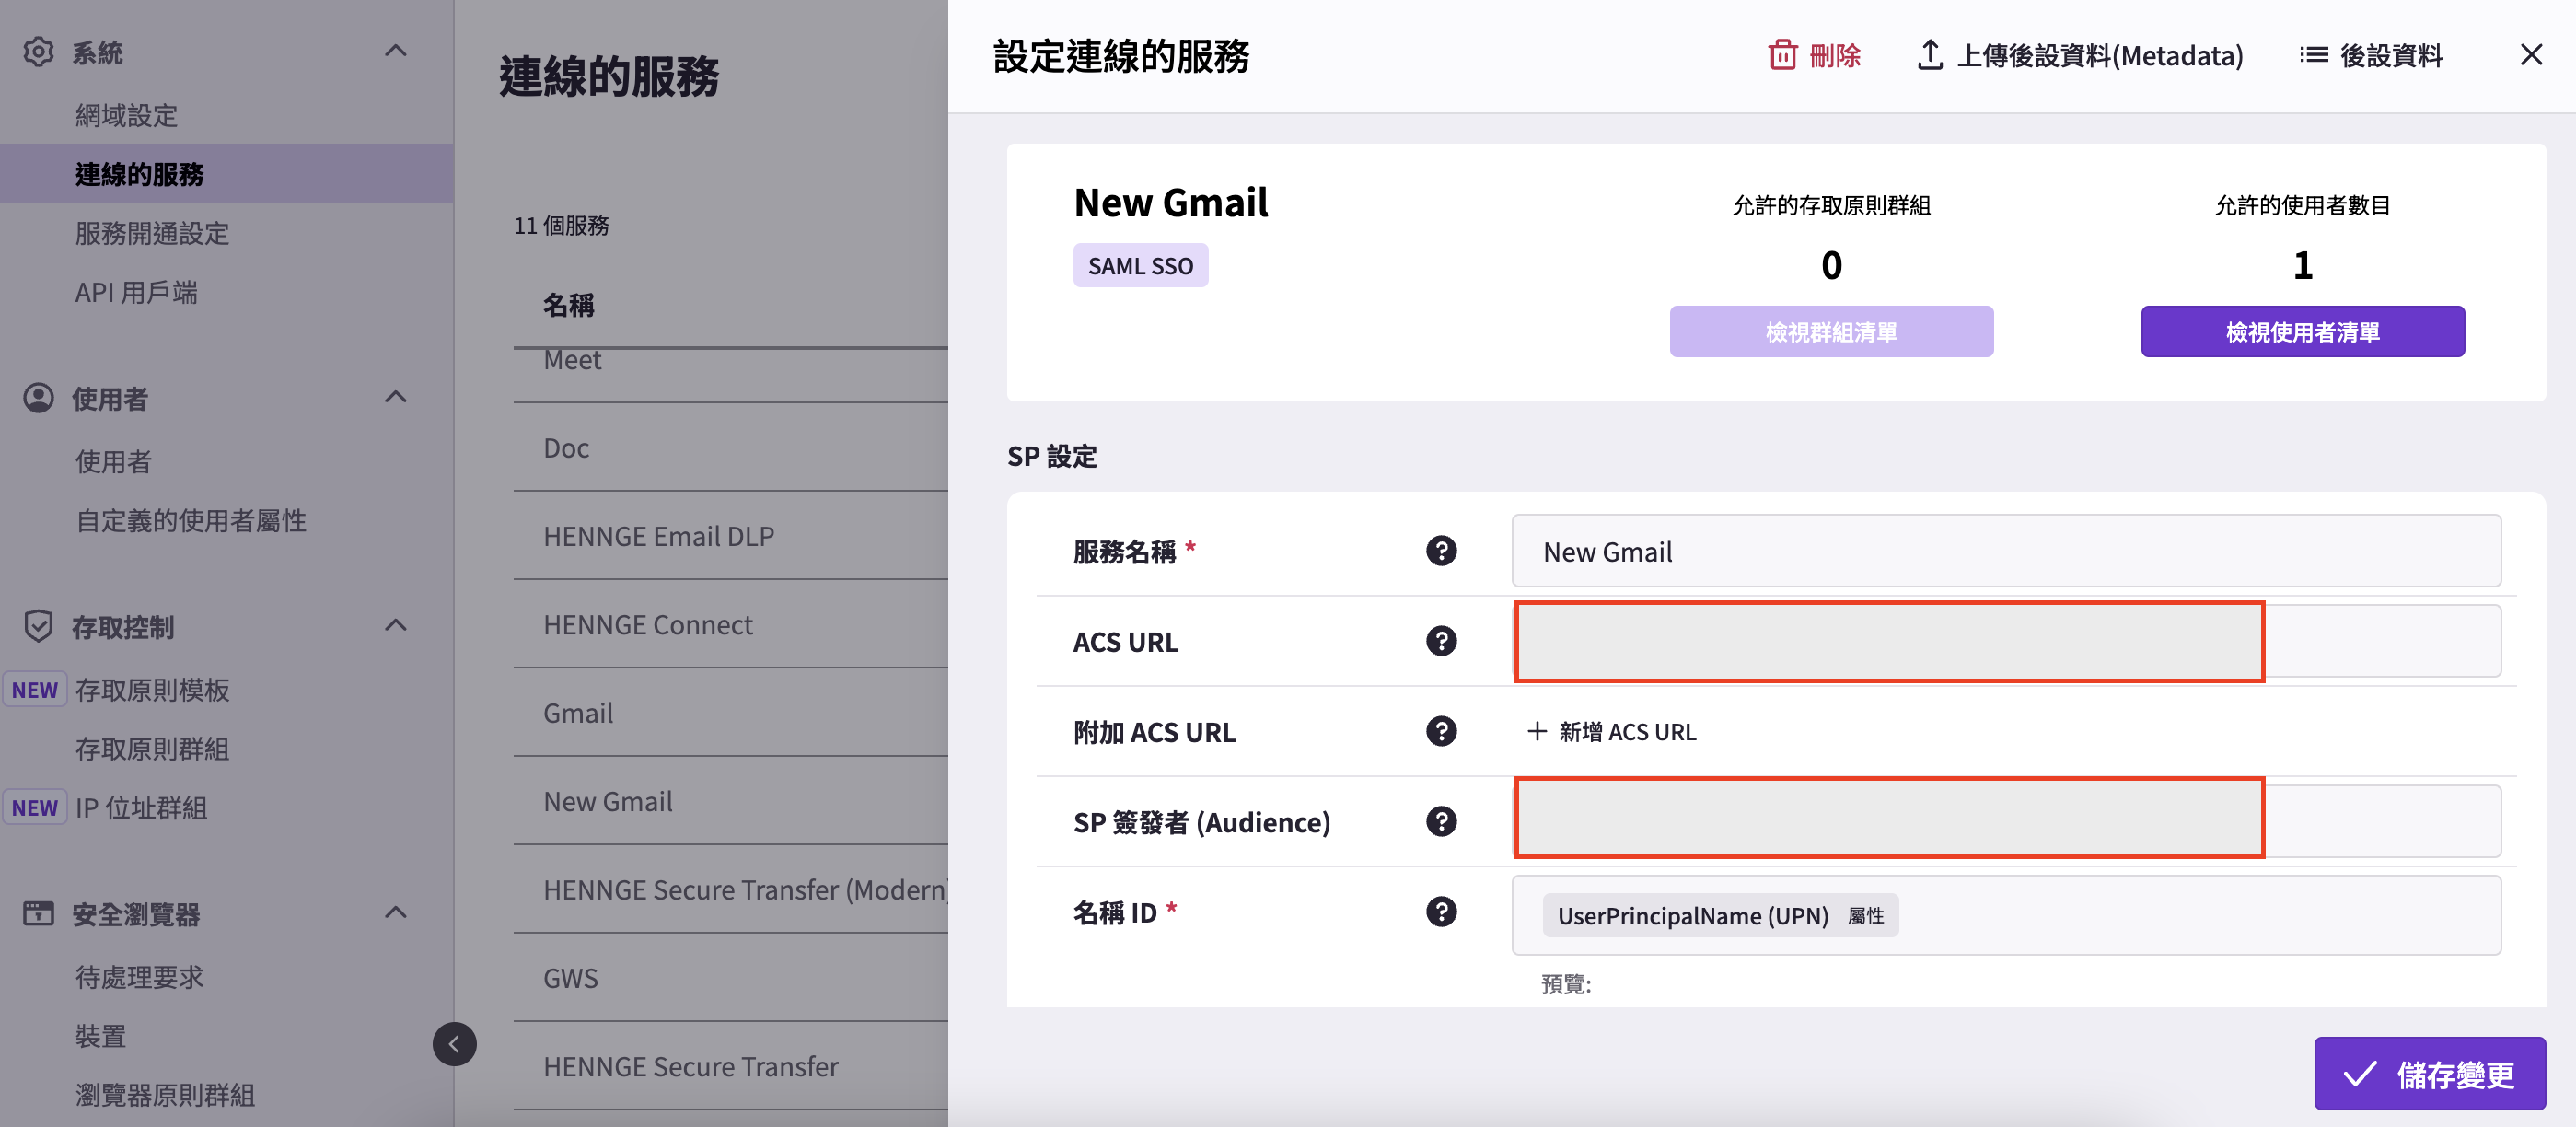Viewport: 2576px width, 1127px height.
Task: Click the upload arrow icon for Metadata
Action: 1930,54
